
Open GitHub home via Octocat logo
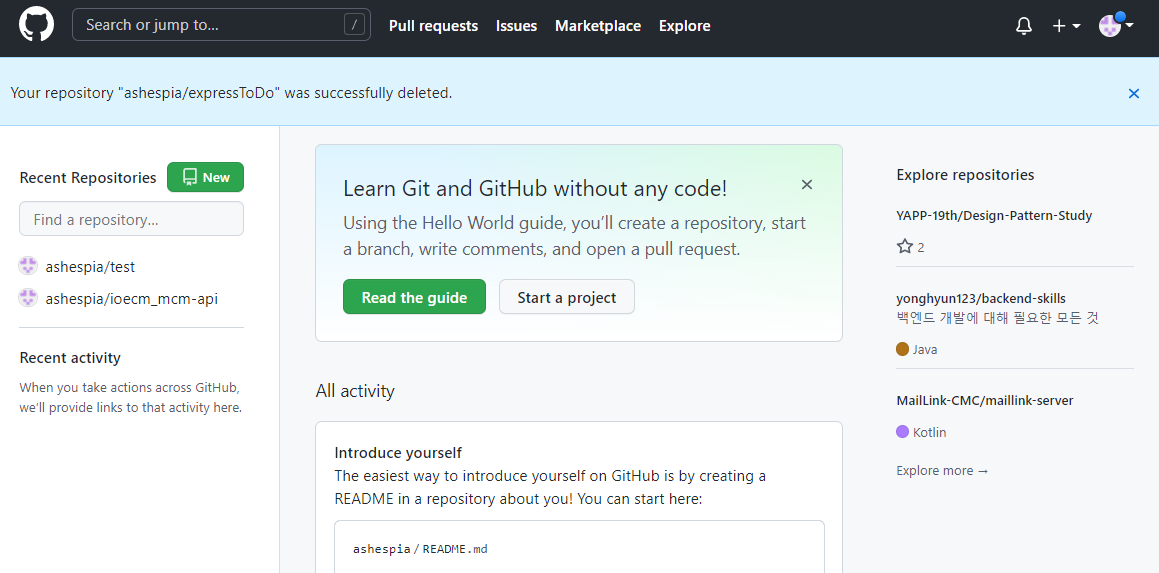[36, 25]
